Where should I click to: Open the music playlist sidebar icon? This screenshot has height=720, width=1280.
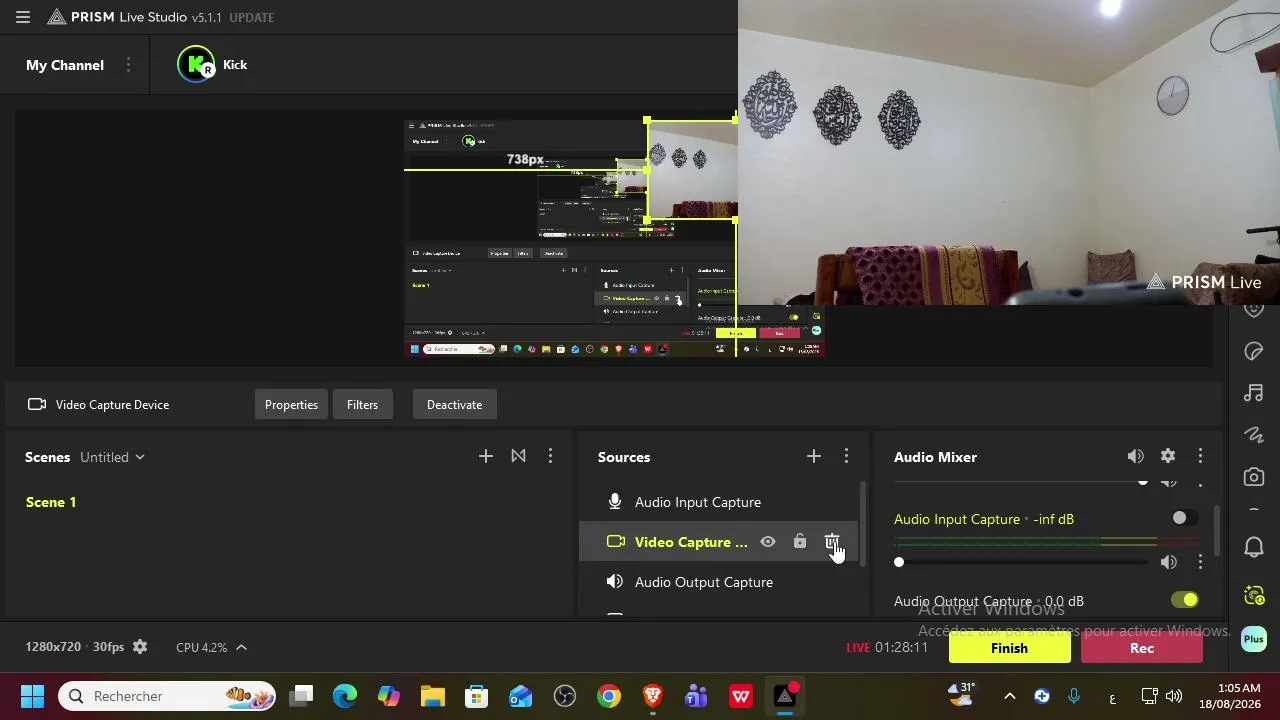(1254, 393)
